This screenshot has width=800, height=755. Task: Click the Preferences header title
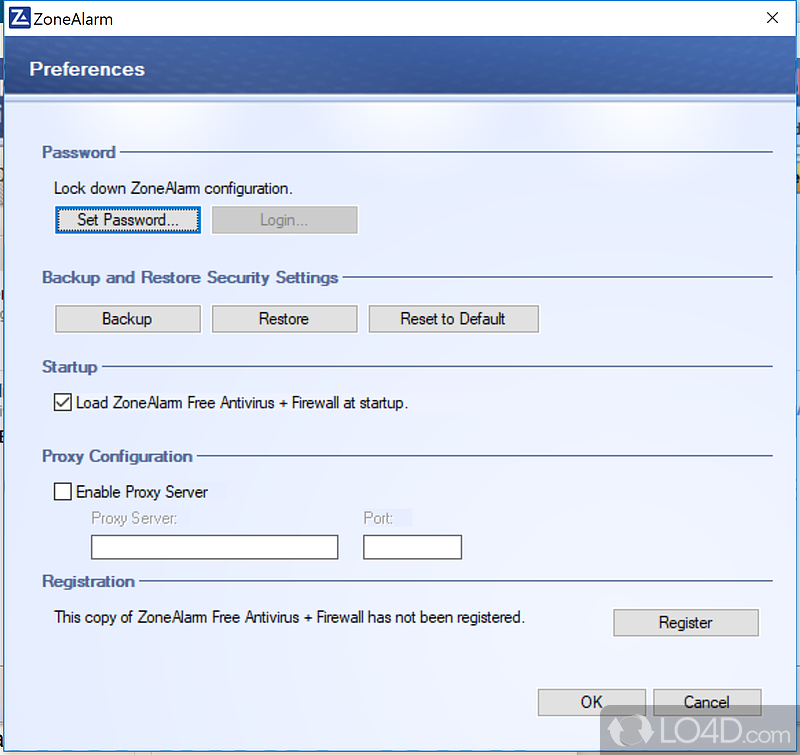tap(87, 69)
